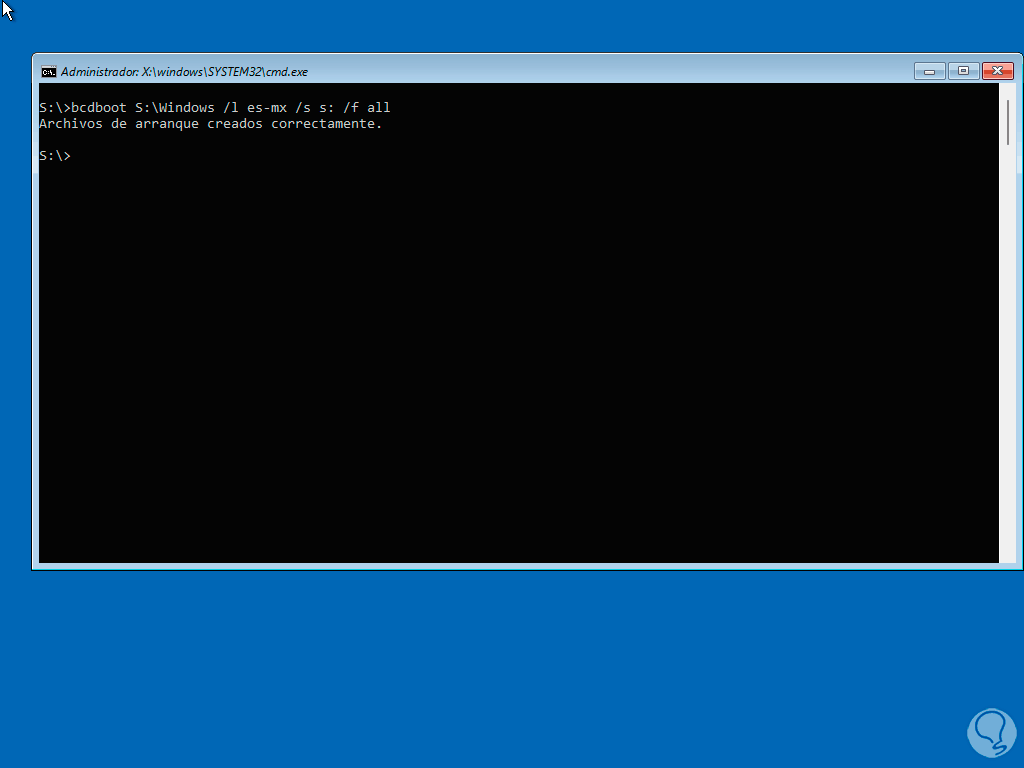Click the scrollbar track below the thumb

1006,350
